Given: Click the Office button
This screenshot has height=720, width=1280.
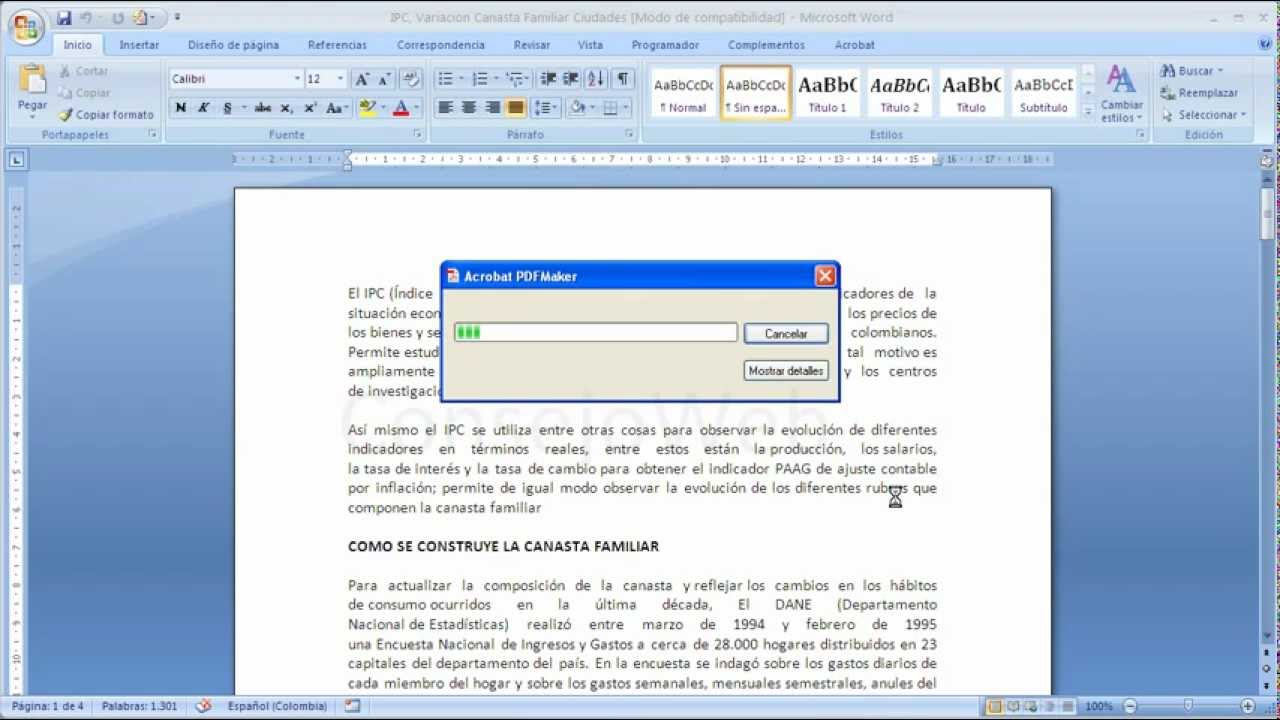Looking at the screenshot, I should [26, 26].
